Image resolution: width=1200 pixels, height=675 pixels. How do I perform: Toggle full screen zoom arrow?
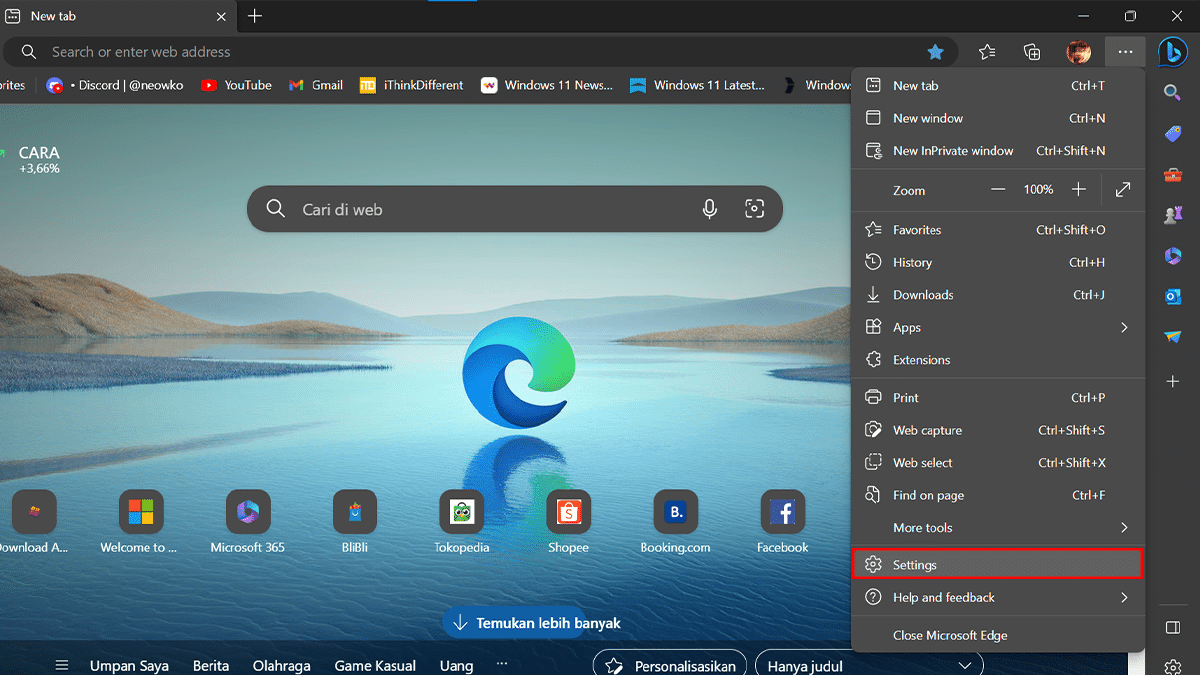tap(1123, 190)
